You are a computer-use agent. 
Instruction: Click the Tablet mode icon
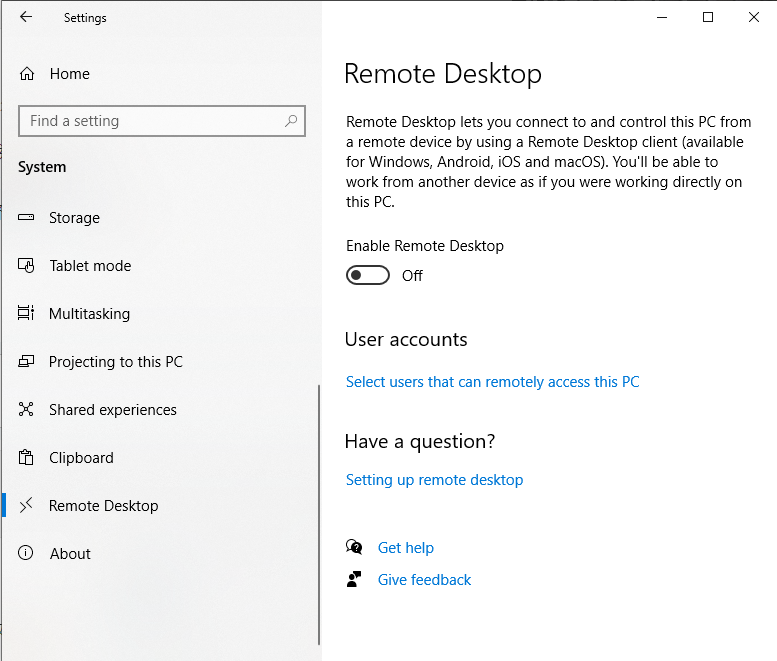pyautogui.click(x=26, y=266)
